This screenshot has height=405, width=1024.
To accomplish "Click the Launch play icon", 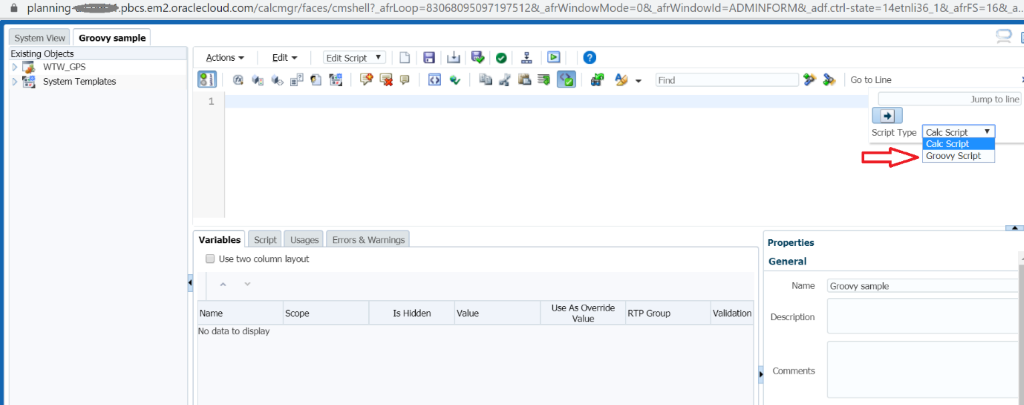I will 553,58.
